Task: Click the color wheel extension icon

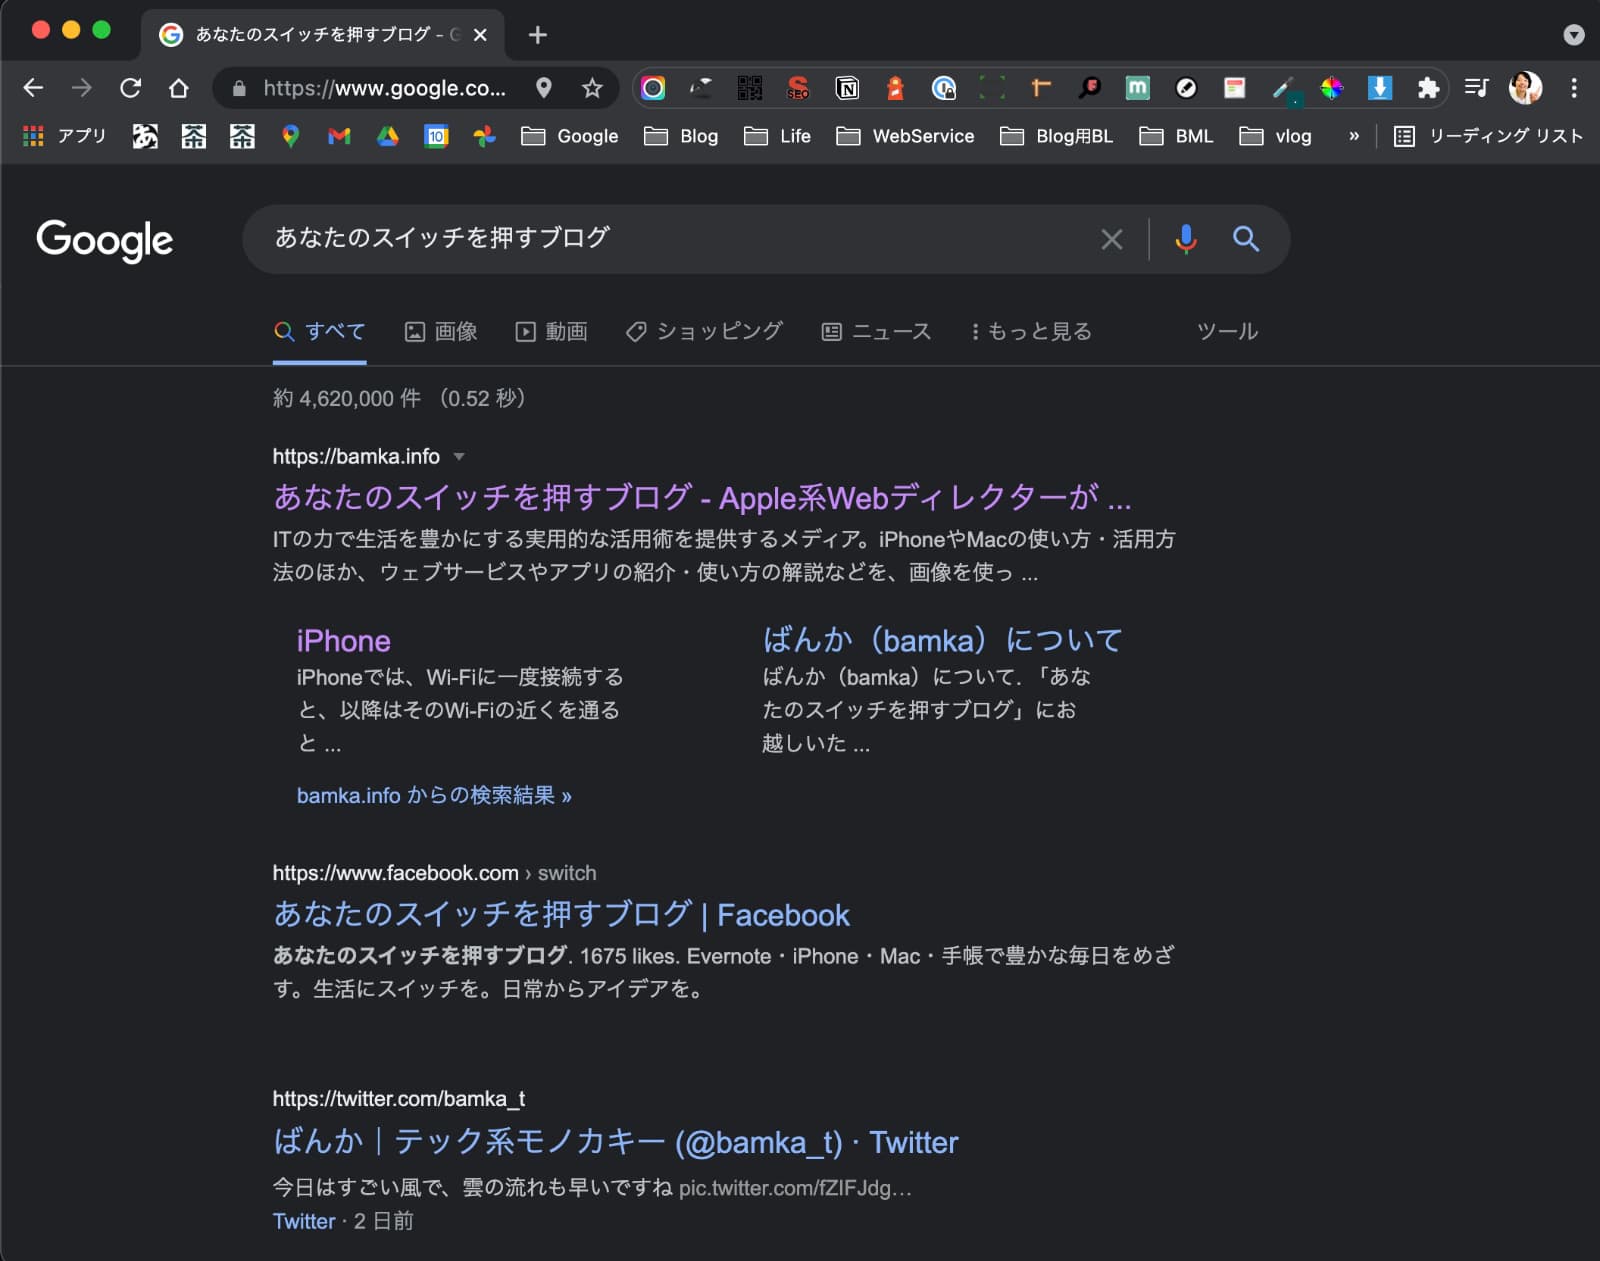Action: coord(1332,88)
